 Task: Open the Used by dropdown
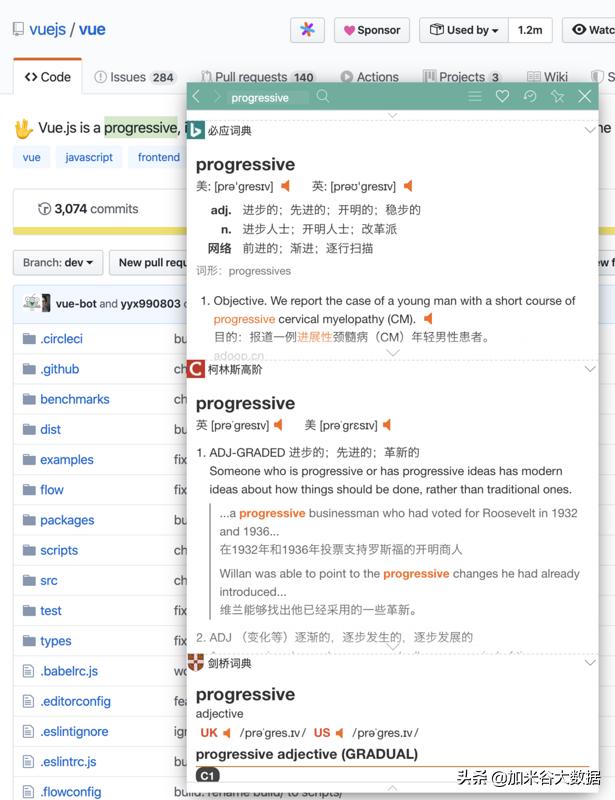click(x=463, y=30)
